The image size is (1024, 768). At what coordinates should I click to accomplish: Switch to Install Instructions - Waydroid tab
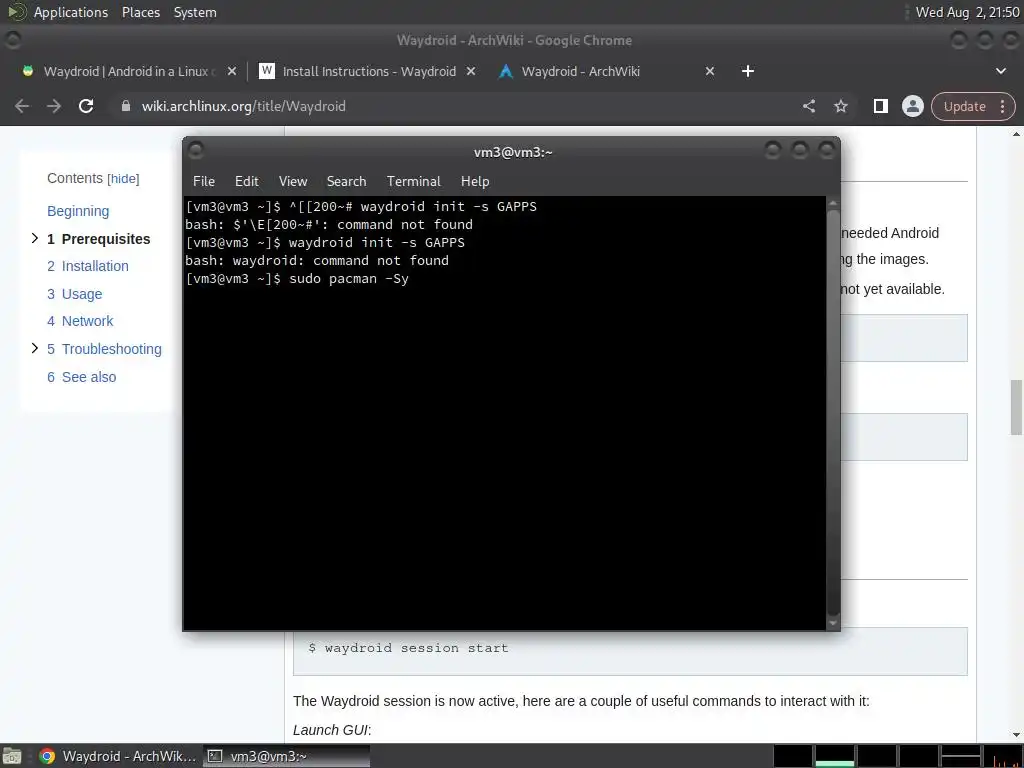369,71
